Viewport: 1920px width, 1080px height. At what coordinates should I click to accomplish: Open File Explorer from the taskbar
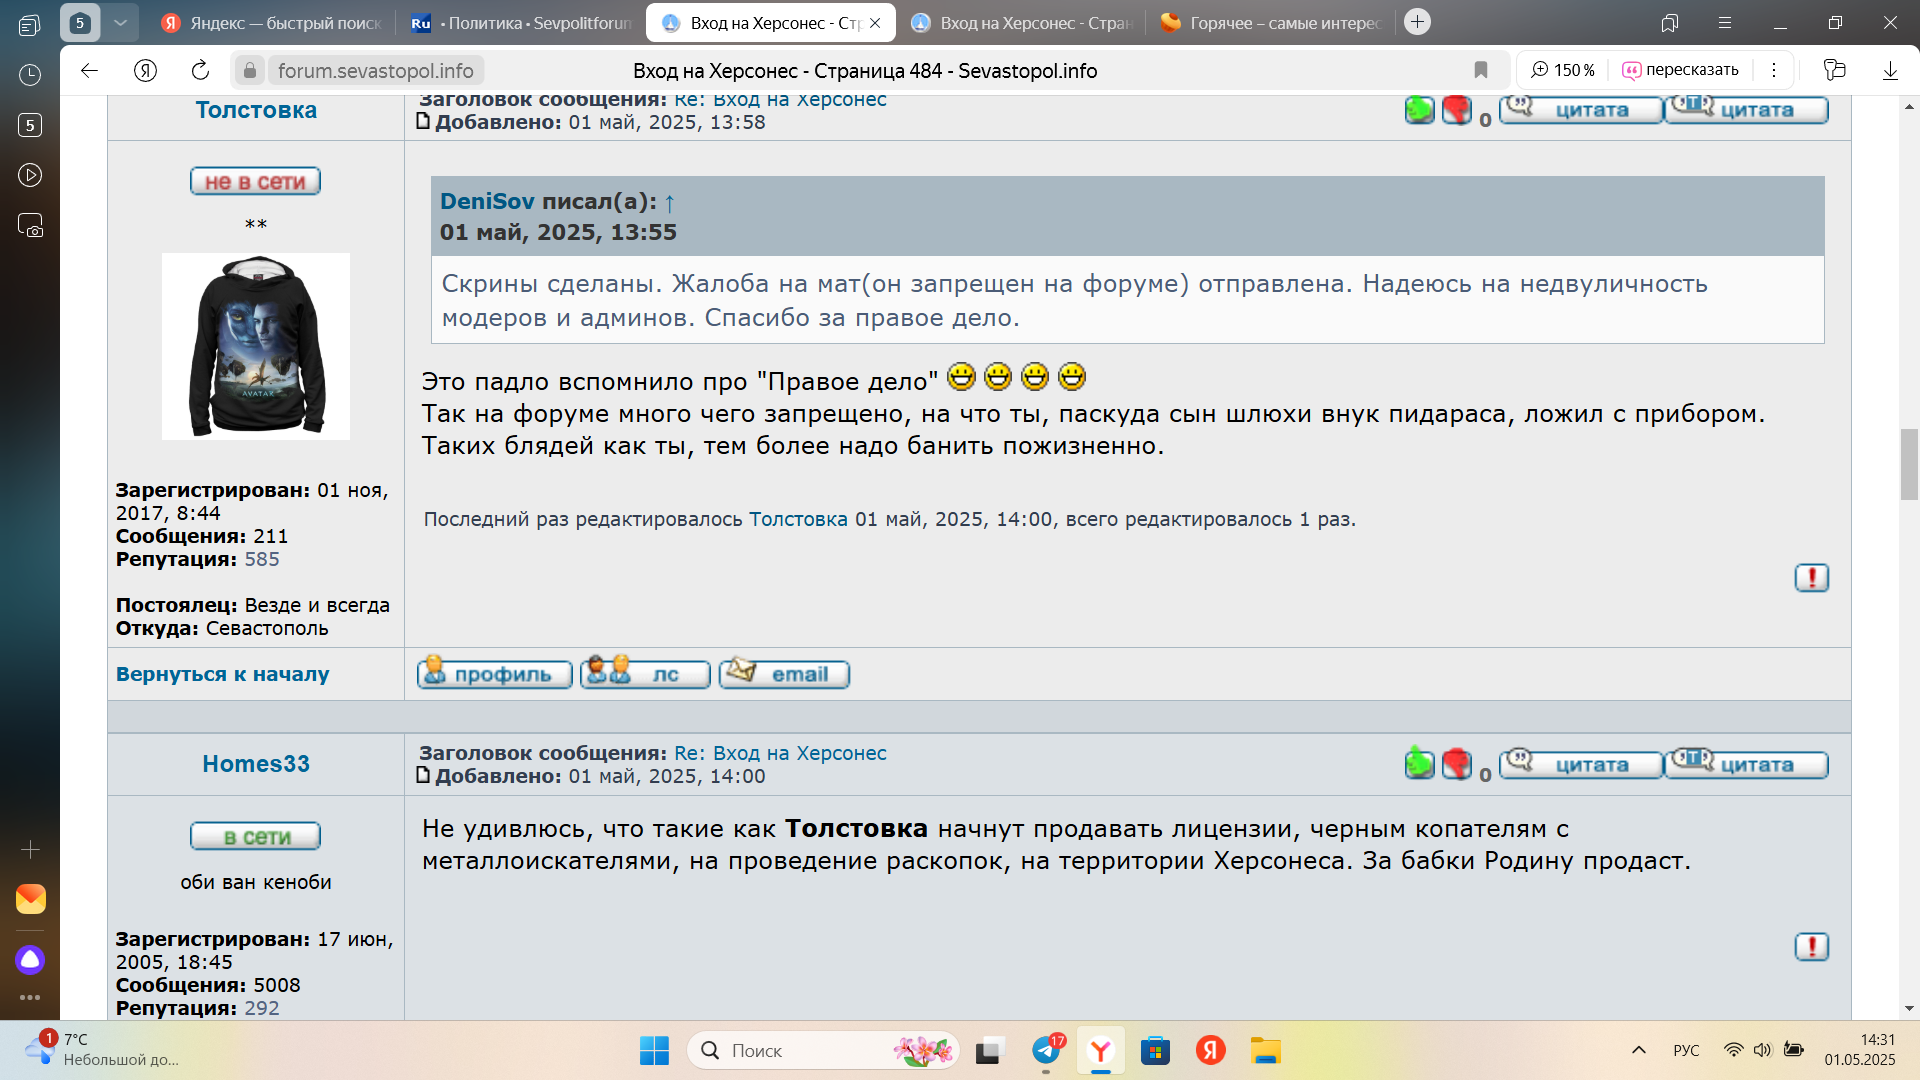point(1265,1051)
